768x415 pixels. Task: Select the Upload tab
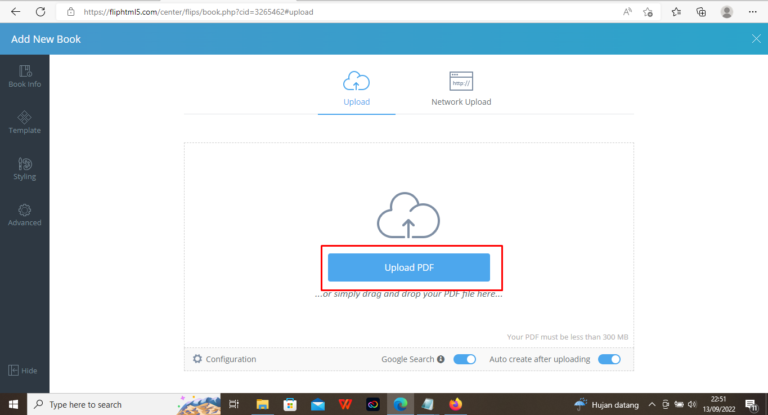pos(356,88)
